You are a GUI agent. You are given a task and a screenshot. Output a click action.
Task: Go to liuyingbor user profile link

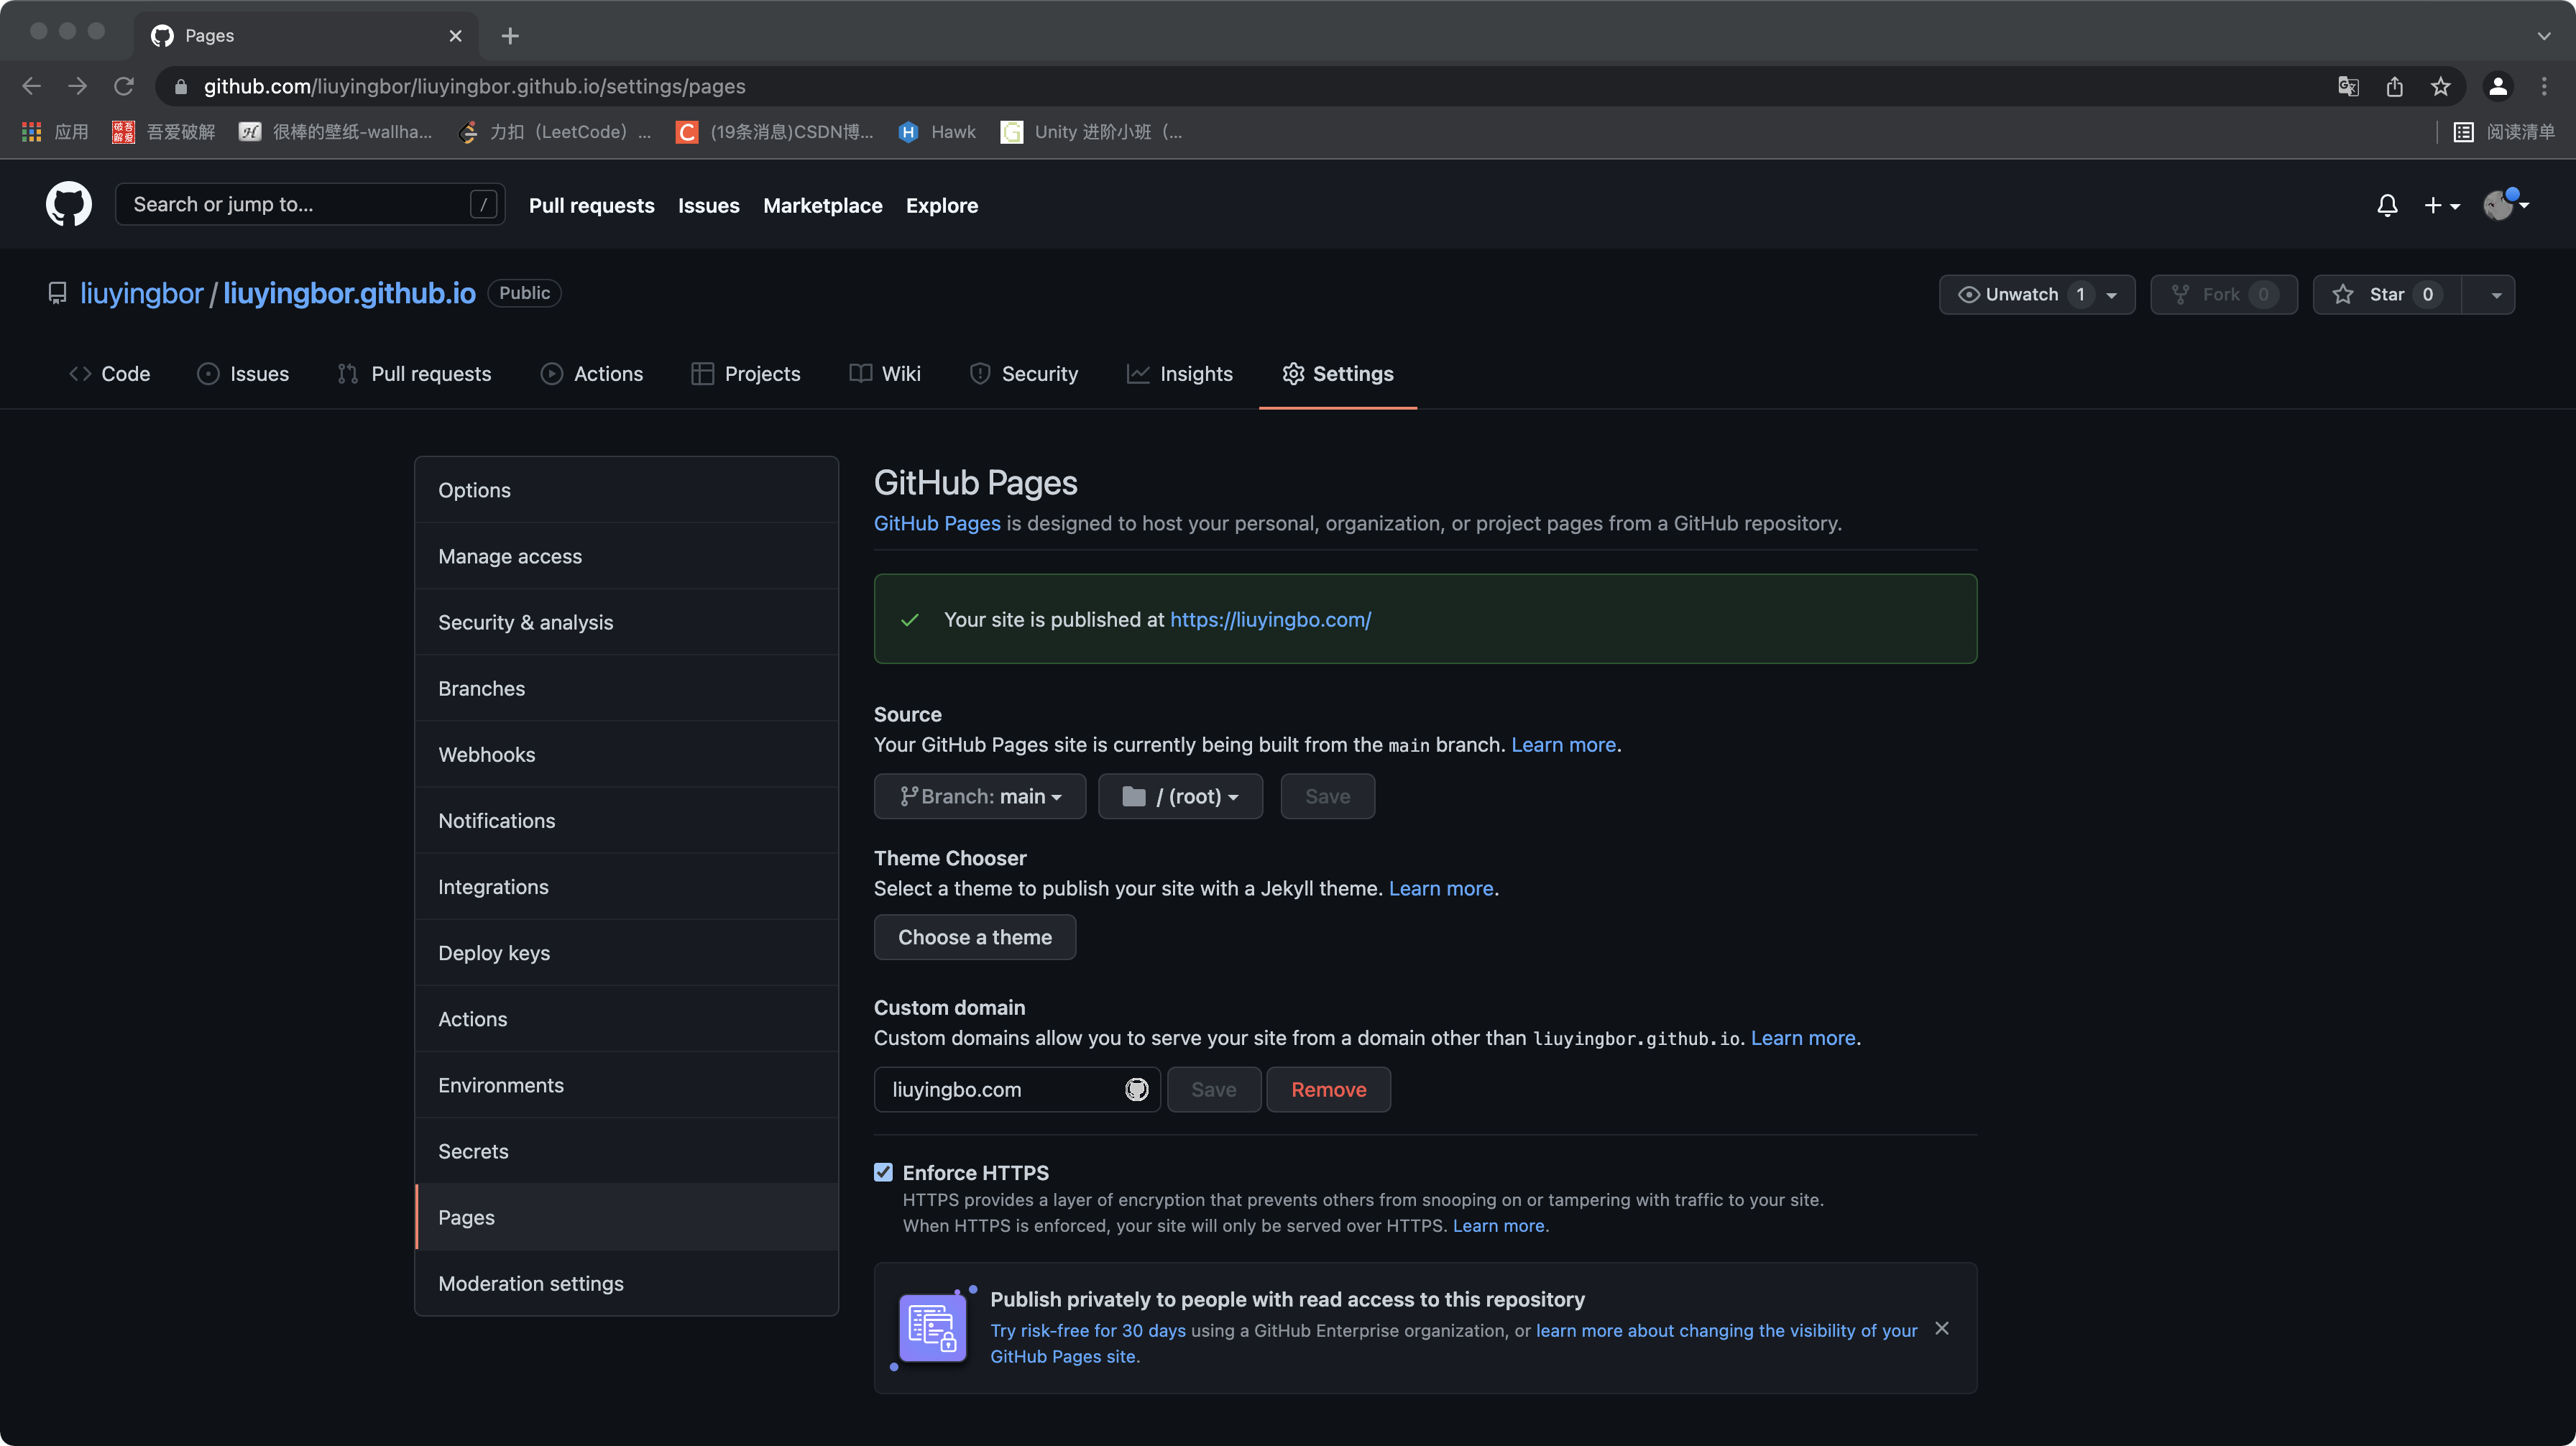pos(141,293)
